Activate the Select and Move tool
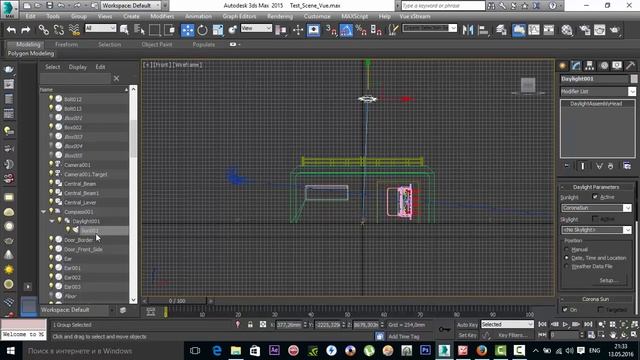Viewport: 640px width, 360px height. (187, 30)
